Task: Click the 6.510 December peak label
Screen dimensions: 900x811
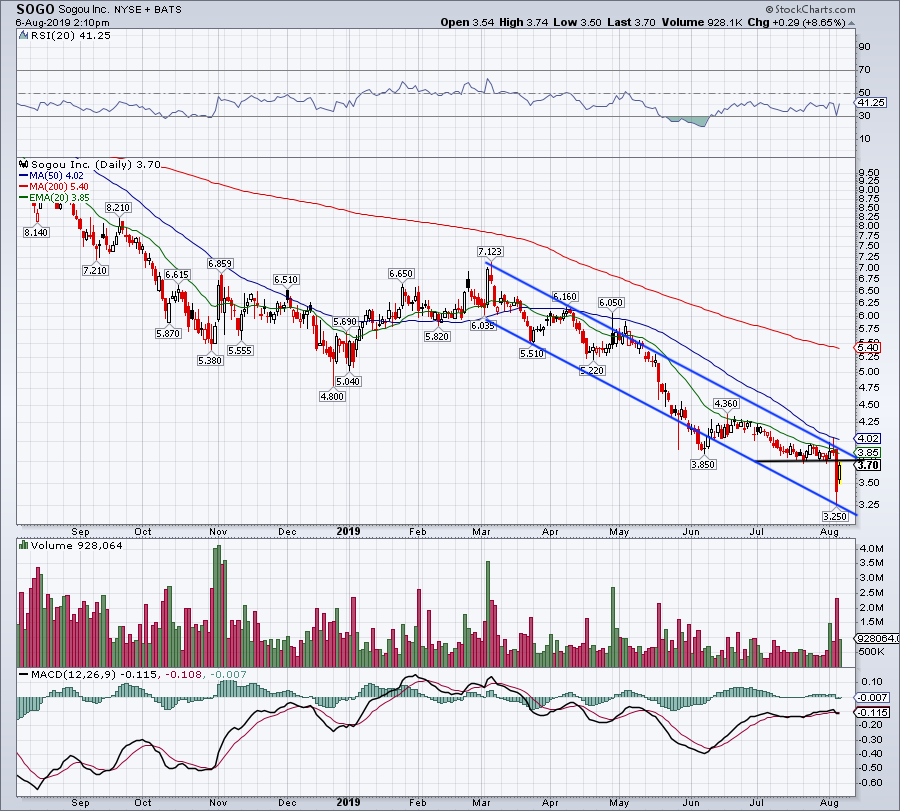Action: click(x=285, y=280)
